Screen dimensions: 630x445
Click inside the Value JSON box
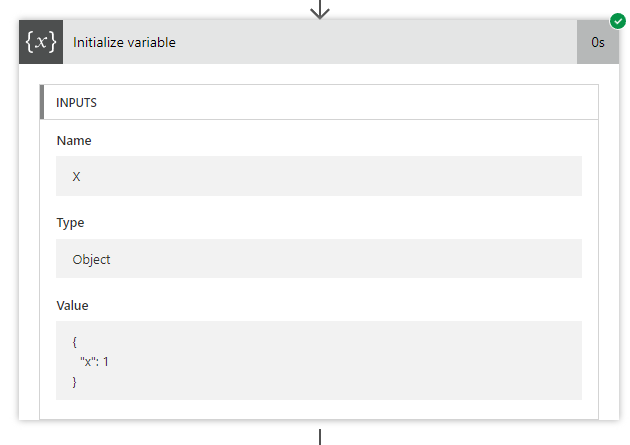(319, 360)
